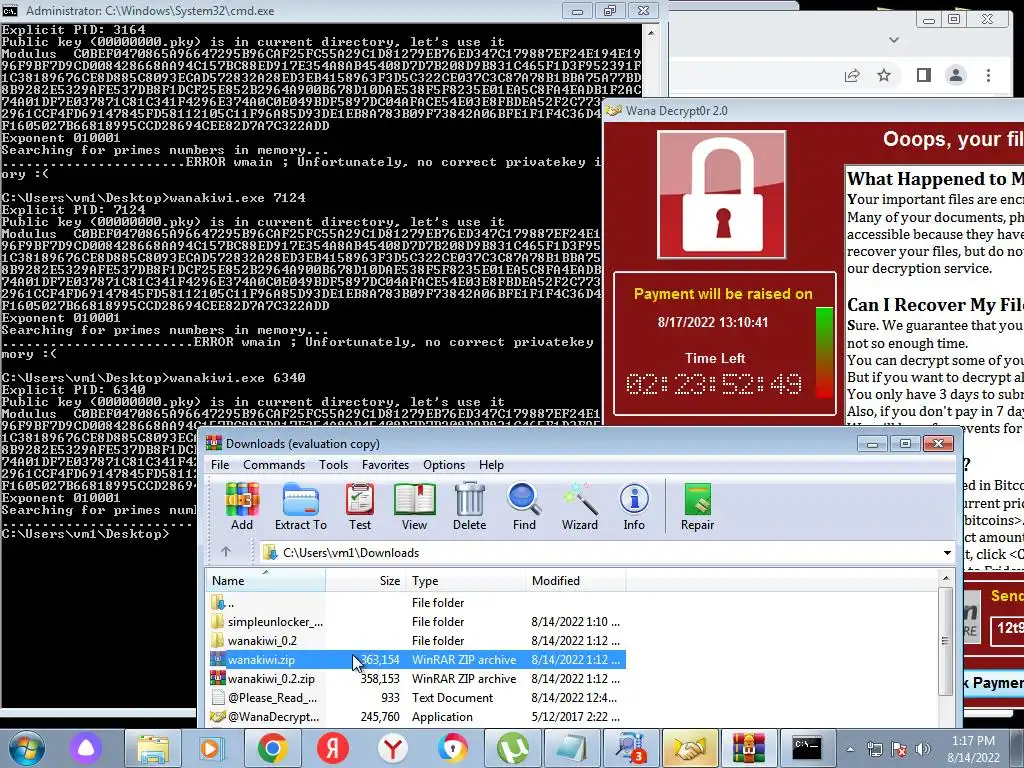
Task: Open Yandex Browser 'Y' taskbar icon
Action: pos(392,748)
